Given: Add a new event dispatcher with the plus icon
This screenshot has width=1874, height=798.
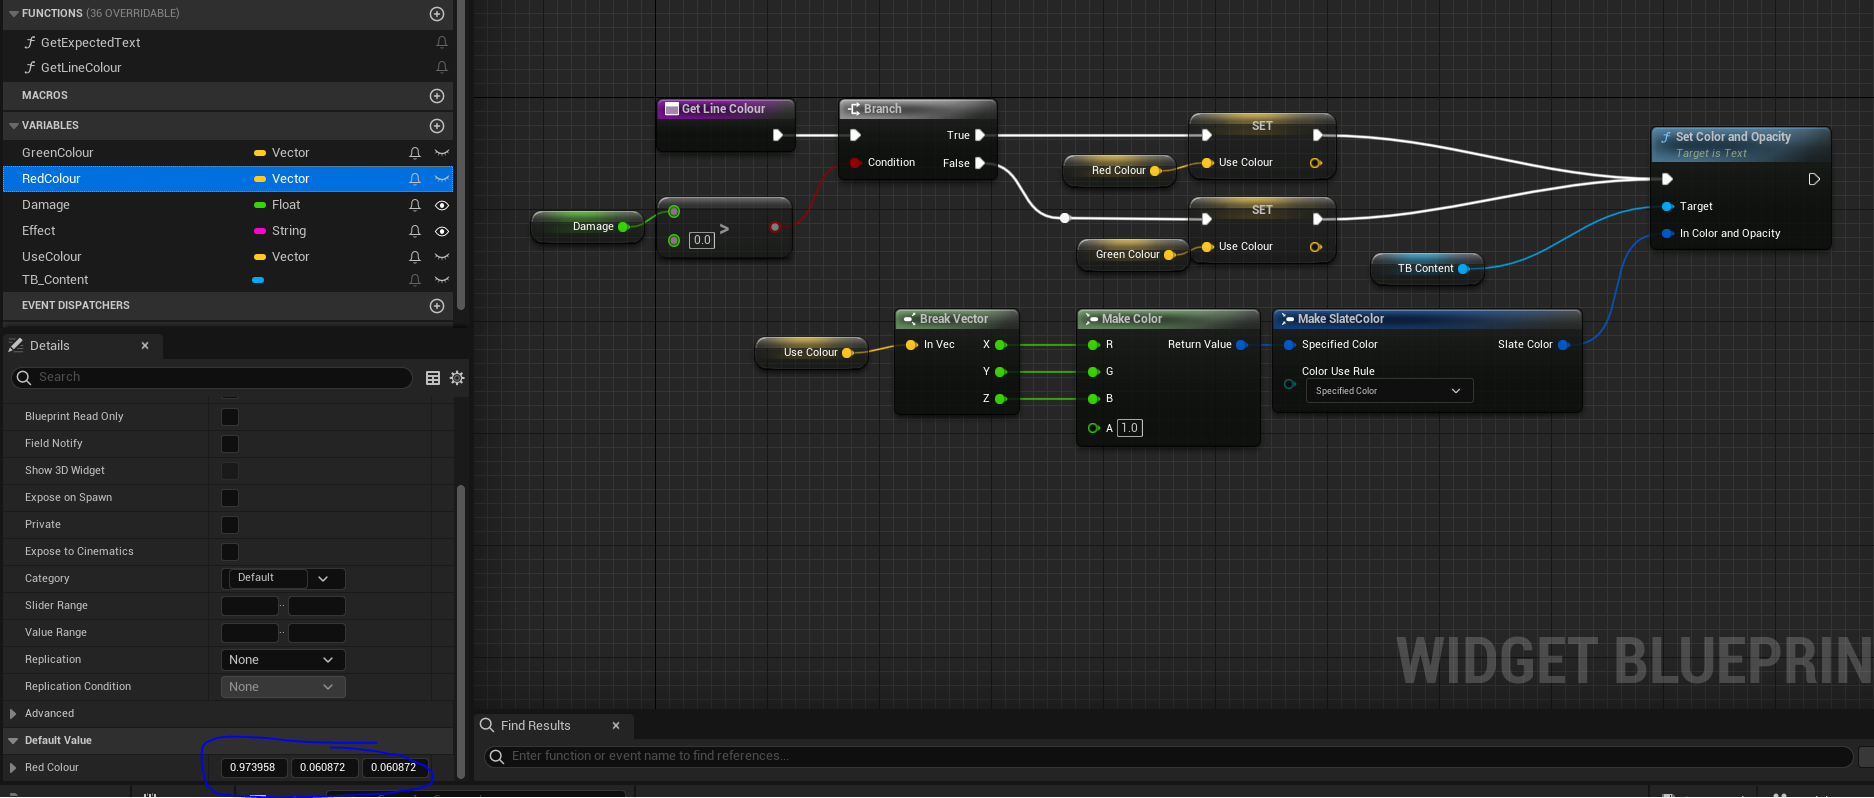Looking at the screenshot, I should (x=437, y=306).
